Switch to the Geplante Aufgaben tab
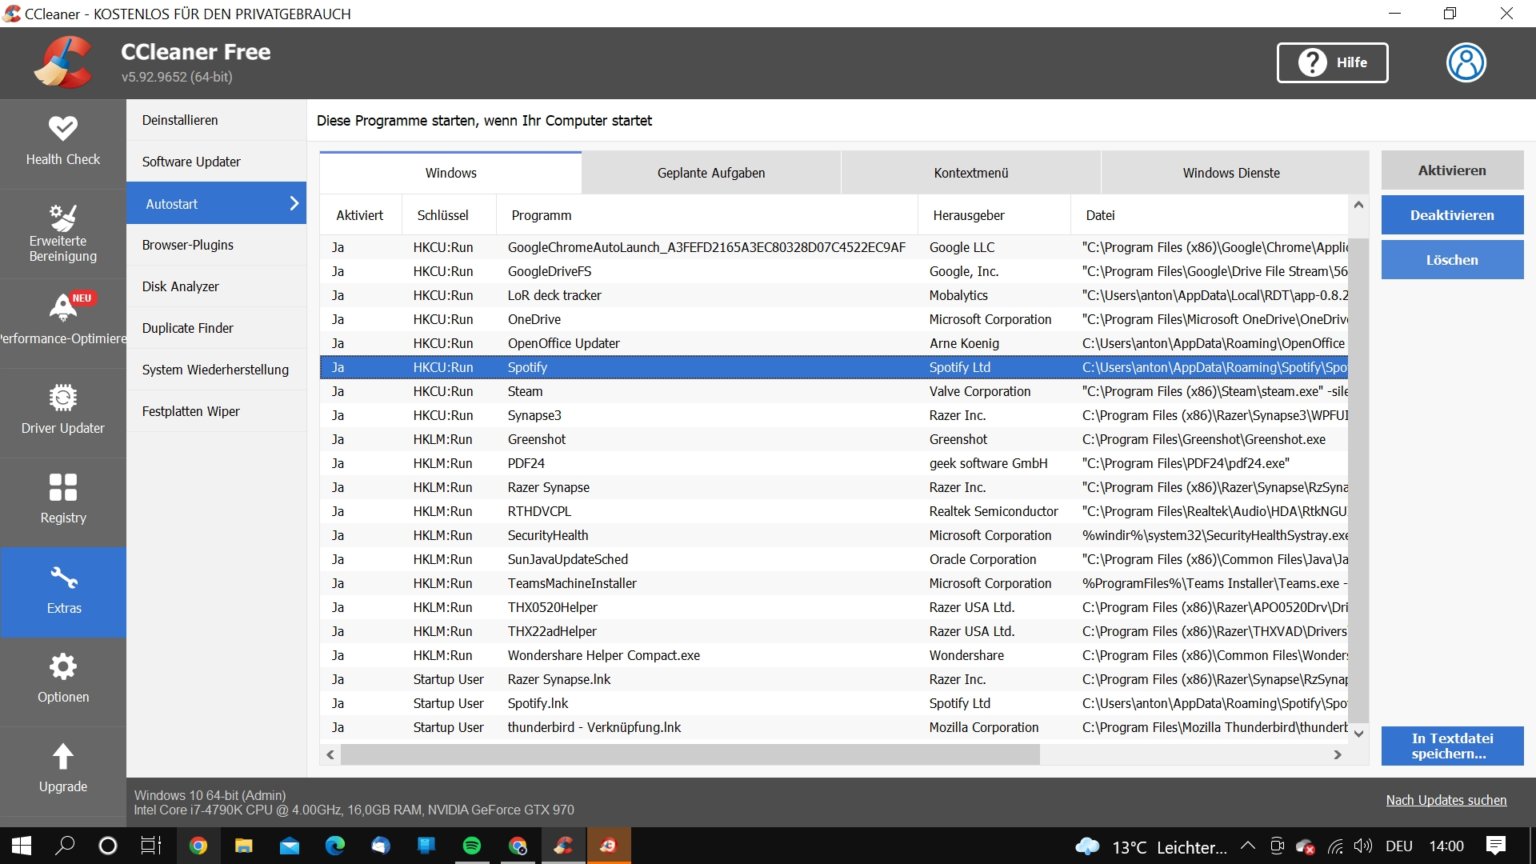The image size is (1536, 864). tap(710, 172)
